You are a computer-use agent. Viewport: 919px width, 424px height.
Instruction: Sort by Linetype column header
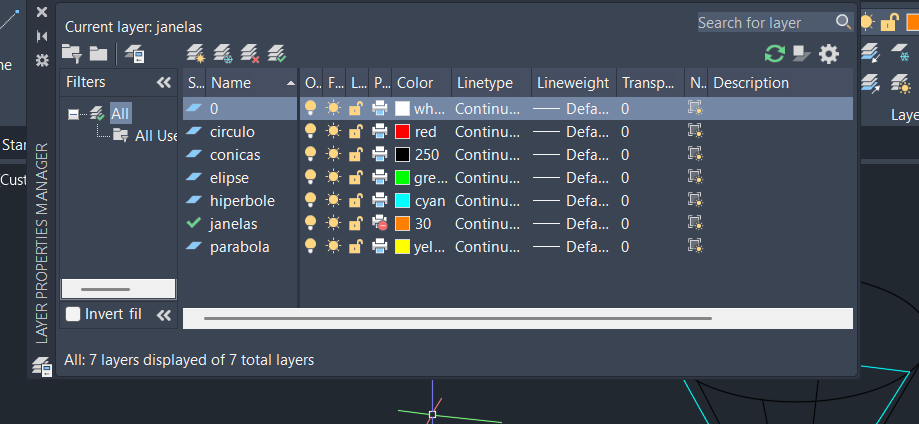492,83
